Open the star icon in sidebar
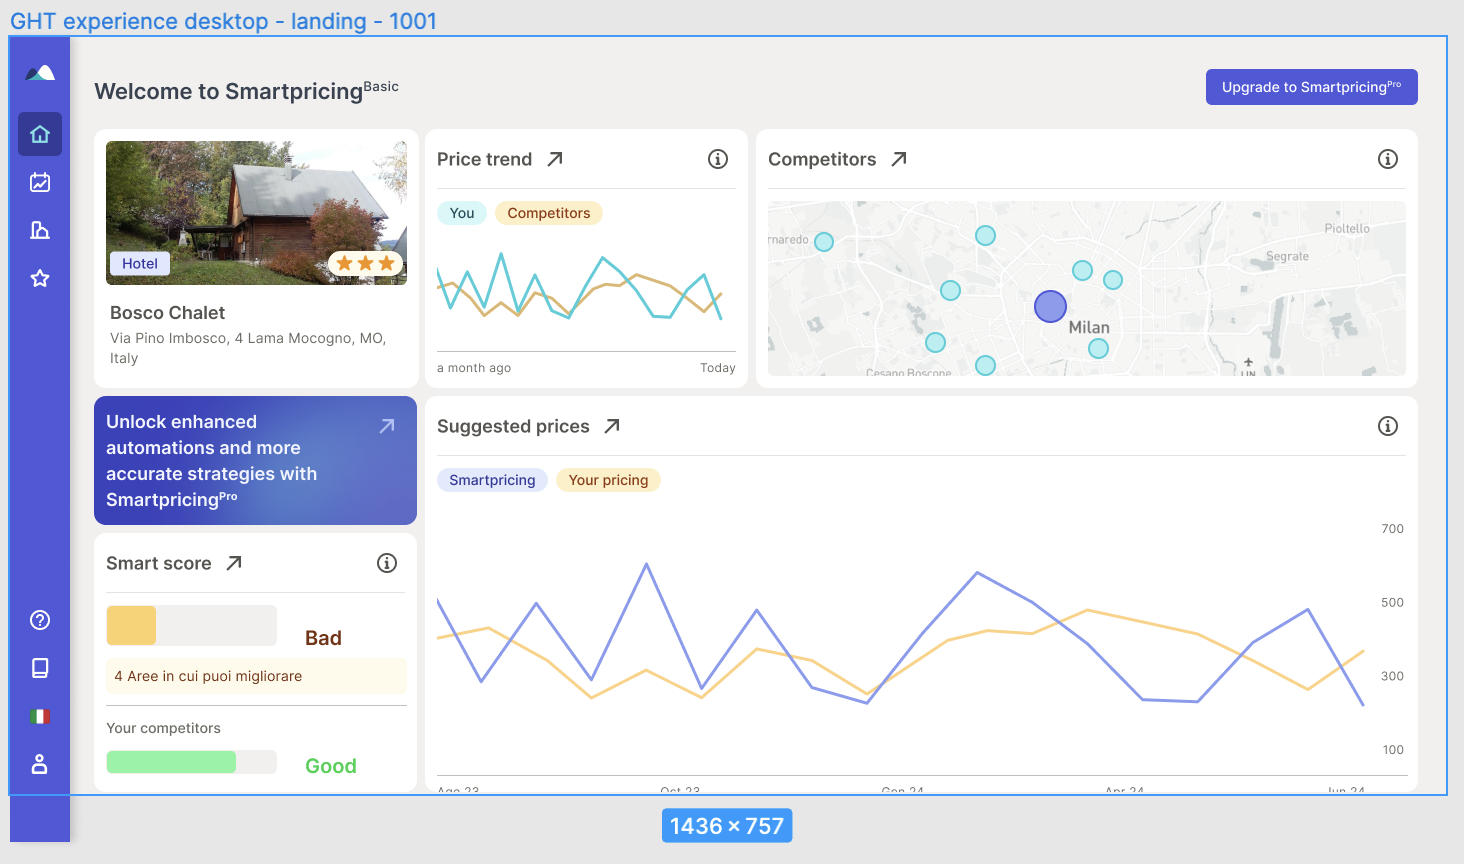The width and height of the screenshot is (1464, 864). click(x=40, y=278)
